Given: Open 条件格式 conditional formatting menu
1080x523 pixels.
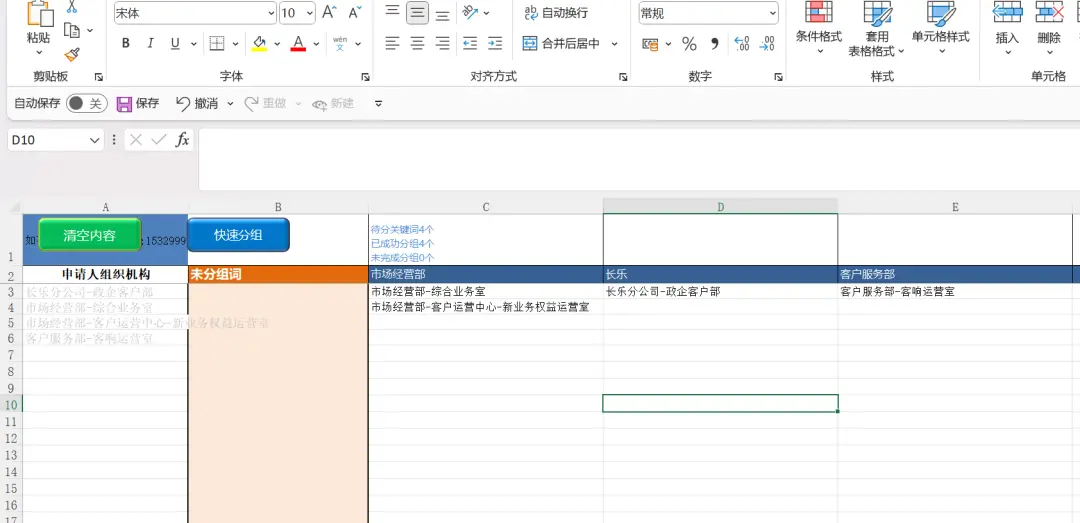Looking at the screenshot, I should click(819, 29).
